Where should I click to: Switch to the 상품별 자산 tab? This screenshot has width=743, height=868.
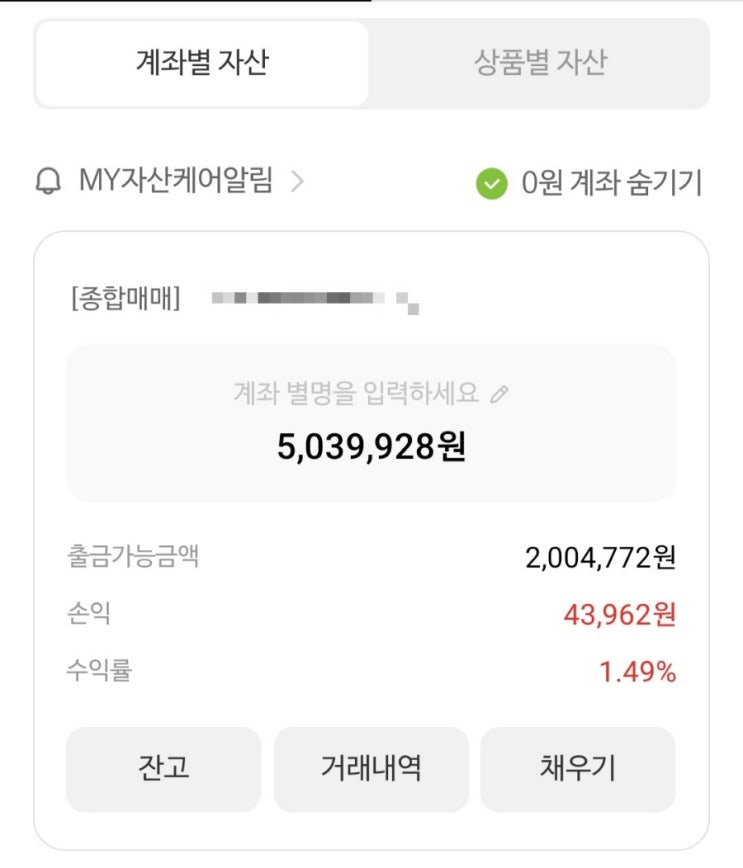point(540,64)
